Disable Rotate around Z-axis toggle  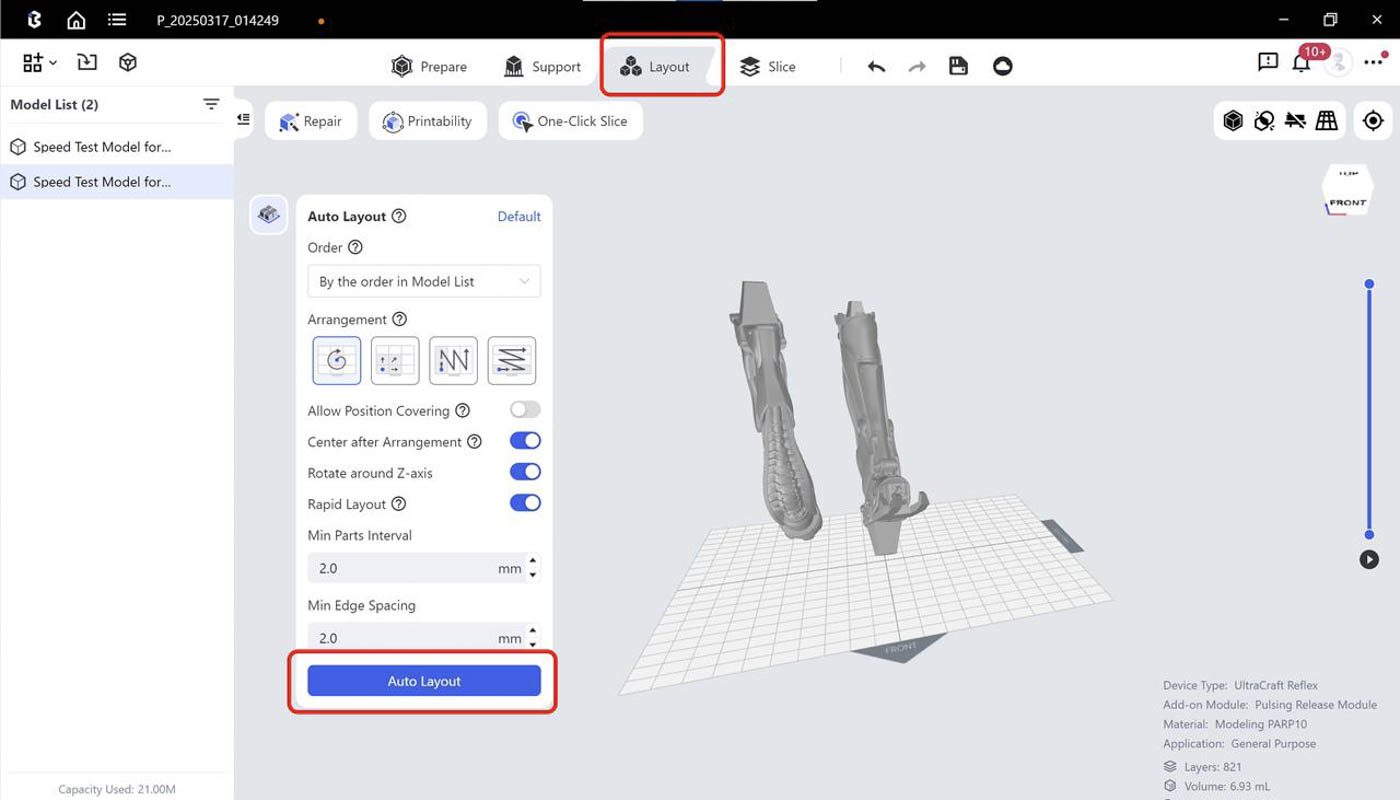pyautogui.click(x=525, y=472)
